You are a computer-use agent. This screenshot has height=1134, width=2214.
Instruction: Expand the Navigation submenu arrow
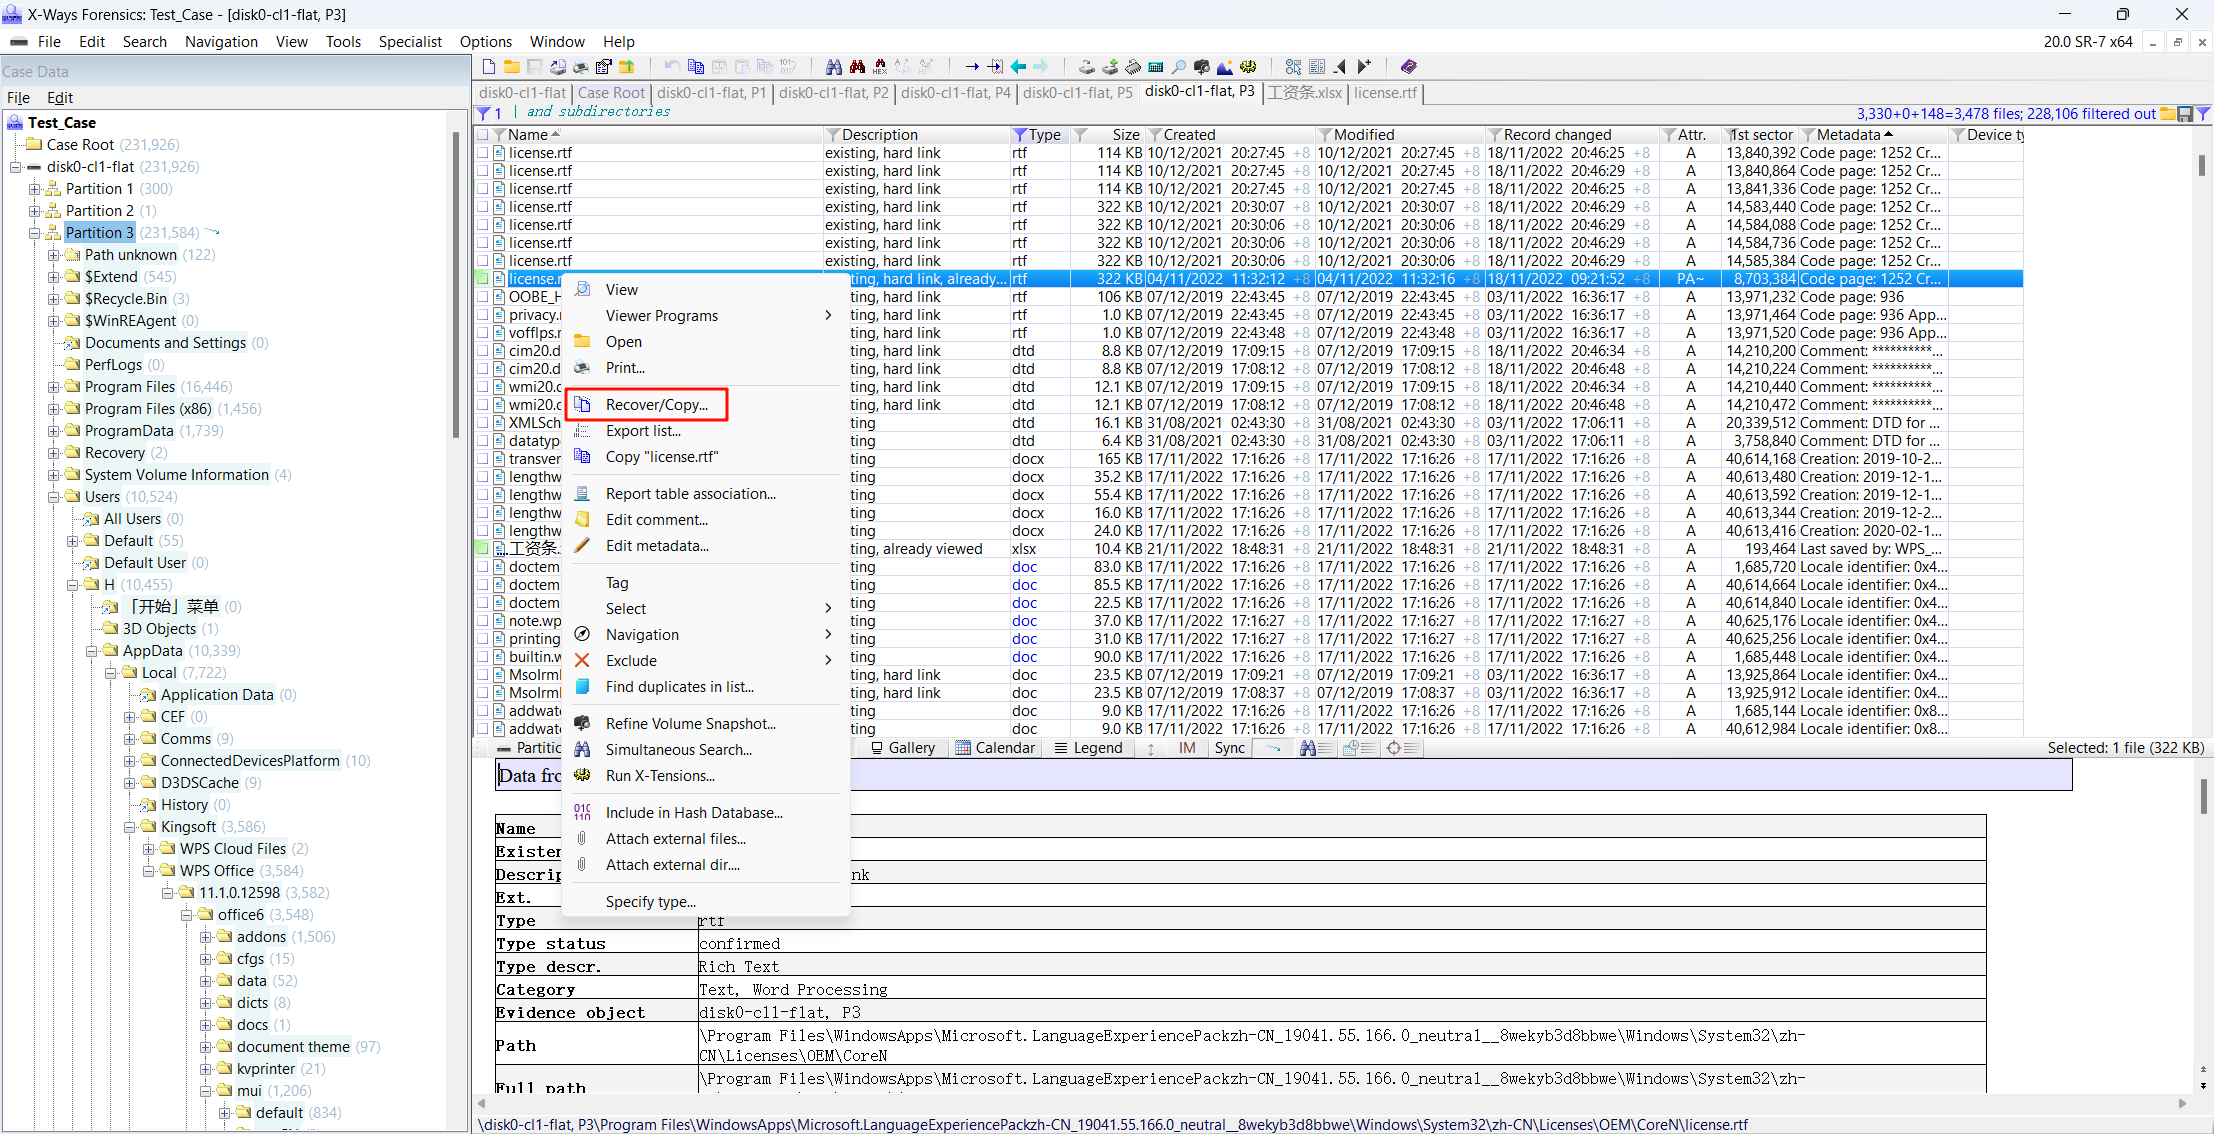click(x=828, y=635)
